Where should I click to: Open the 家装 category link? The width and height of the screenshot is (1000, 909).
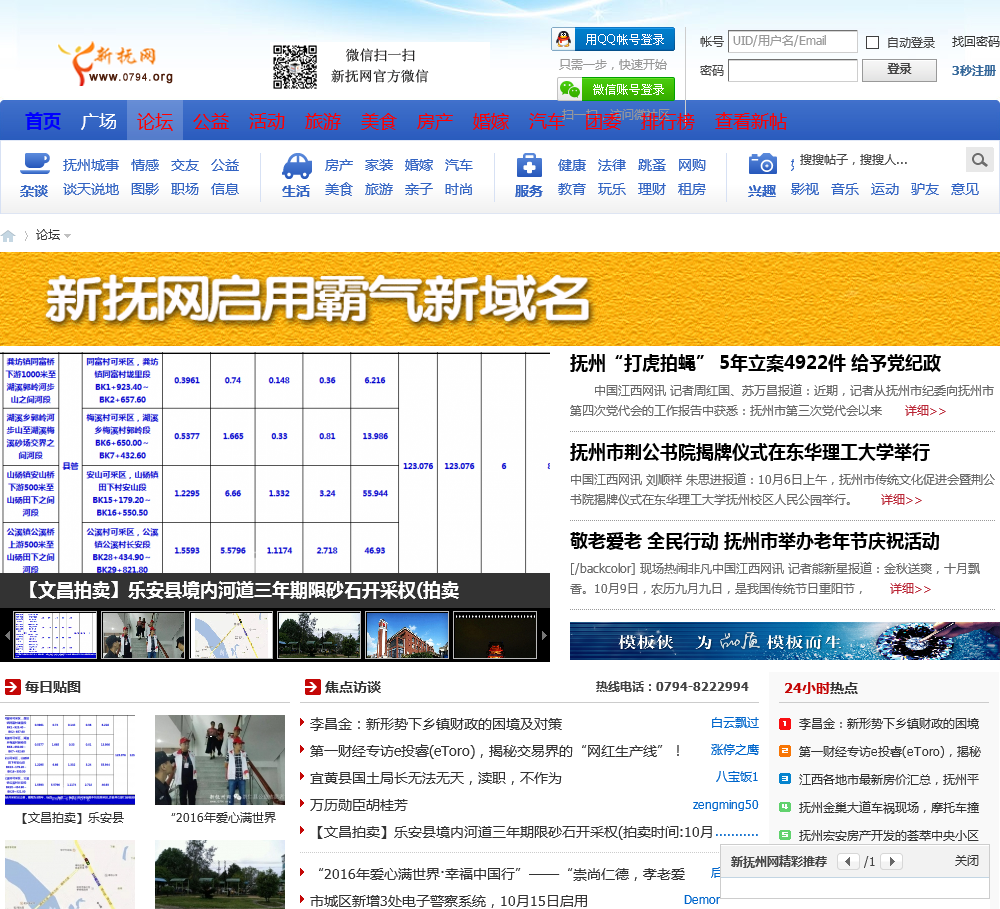[379, 165]
